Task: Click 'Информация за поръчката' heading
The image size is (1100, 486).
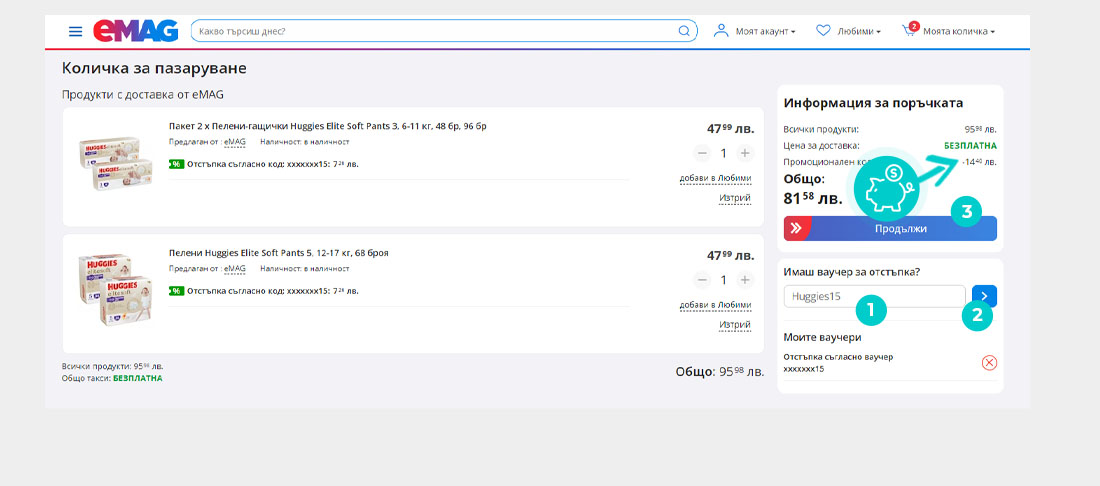Action: [x=873, y=103]
